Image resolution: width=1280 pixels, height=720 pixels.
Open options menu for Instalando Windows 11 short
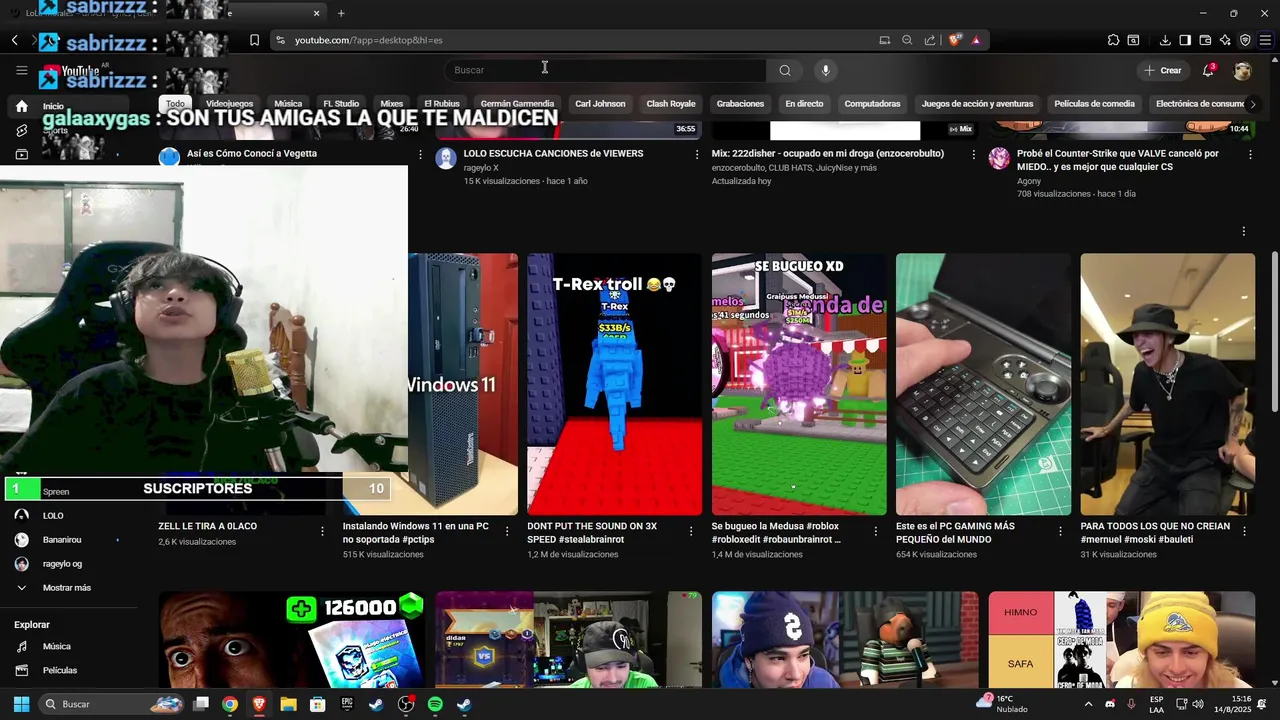[507, 531]
